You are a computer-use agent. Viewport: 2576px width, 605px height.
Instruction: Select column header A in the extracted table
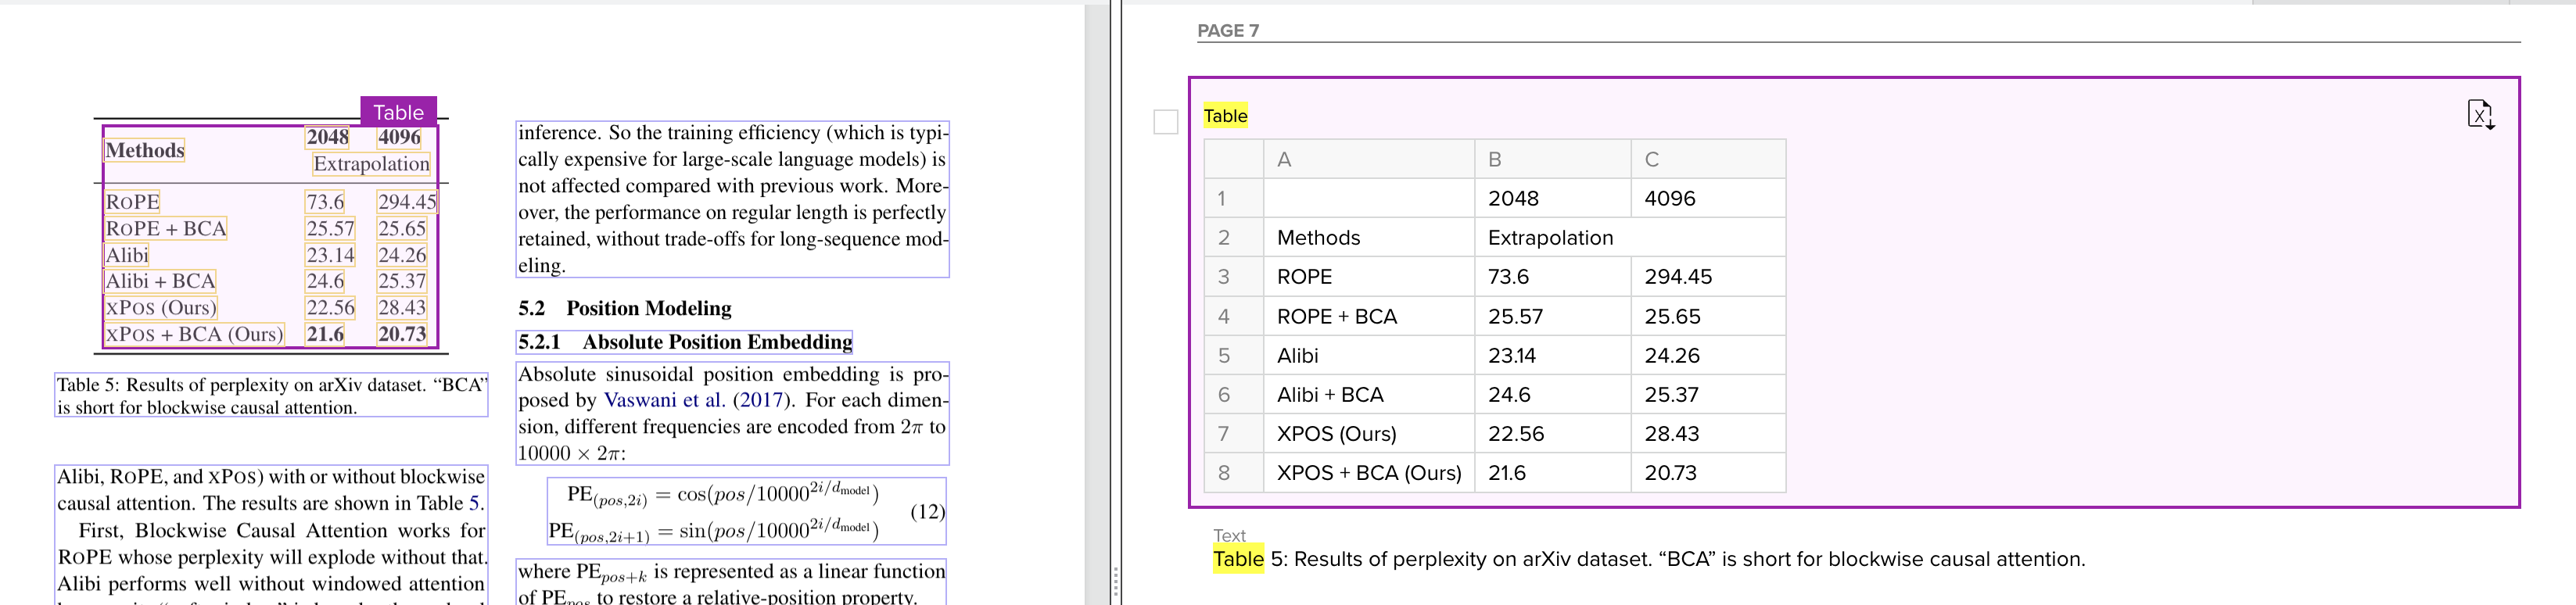[1367, 159]
